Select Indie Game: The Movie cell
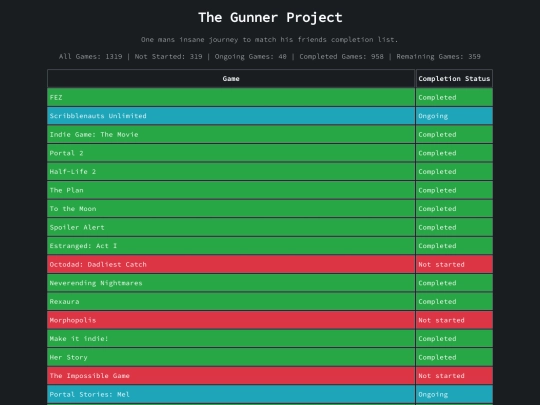540x405 pixels. point(231,134)
